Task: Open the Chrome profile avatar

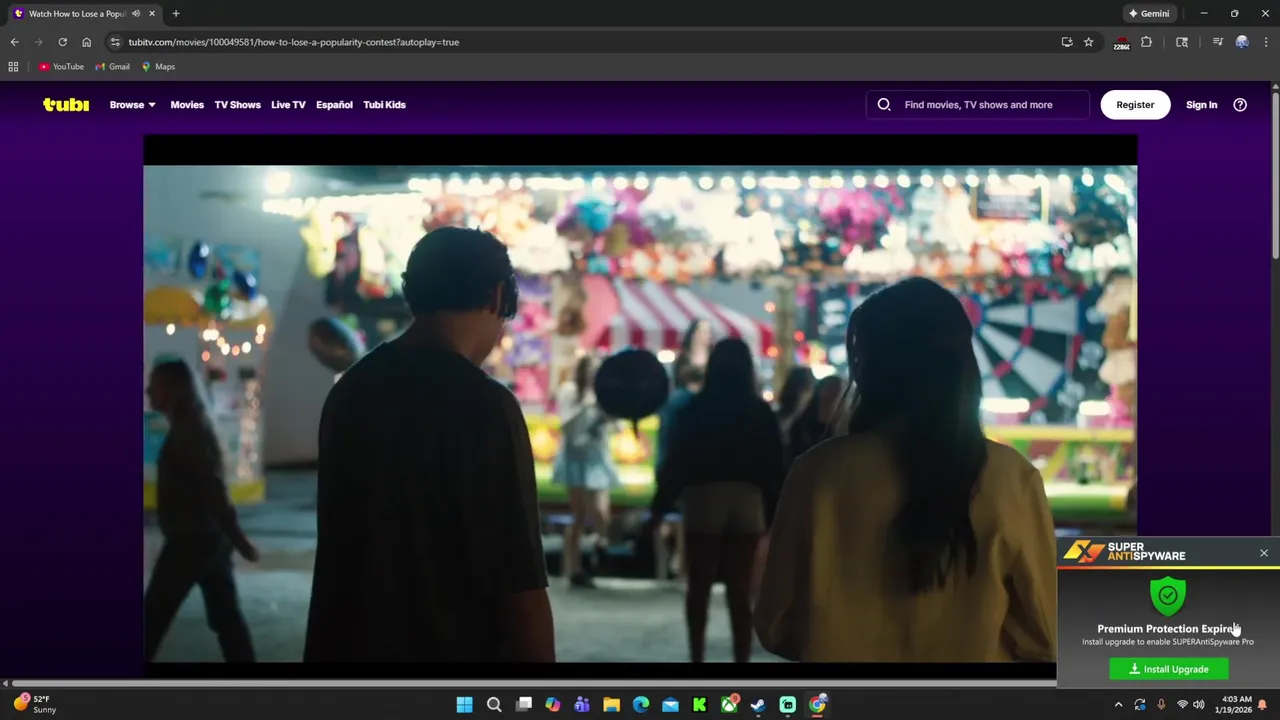Action: tap(1242, 42)
